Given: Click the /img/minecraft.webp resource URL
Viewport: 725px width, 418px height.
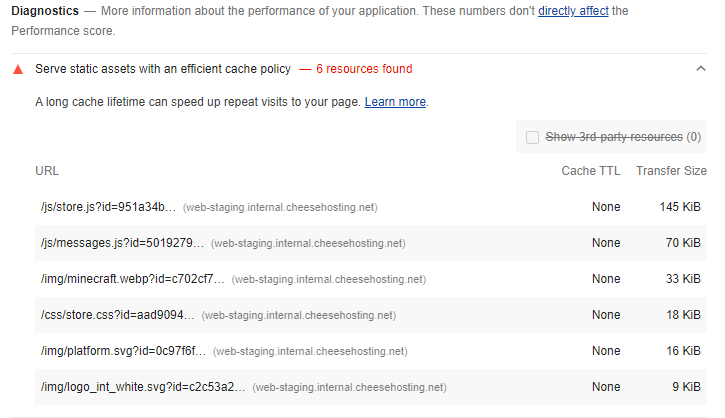Looking at the screenshot, I should (x=132, y=279).
